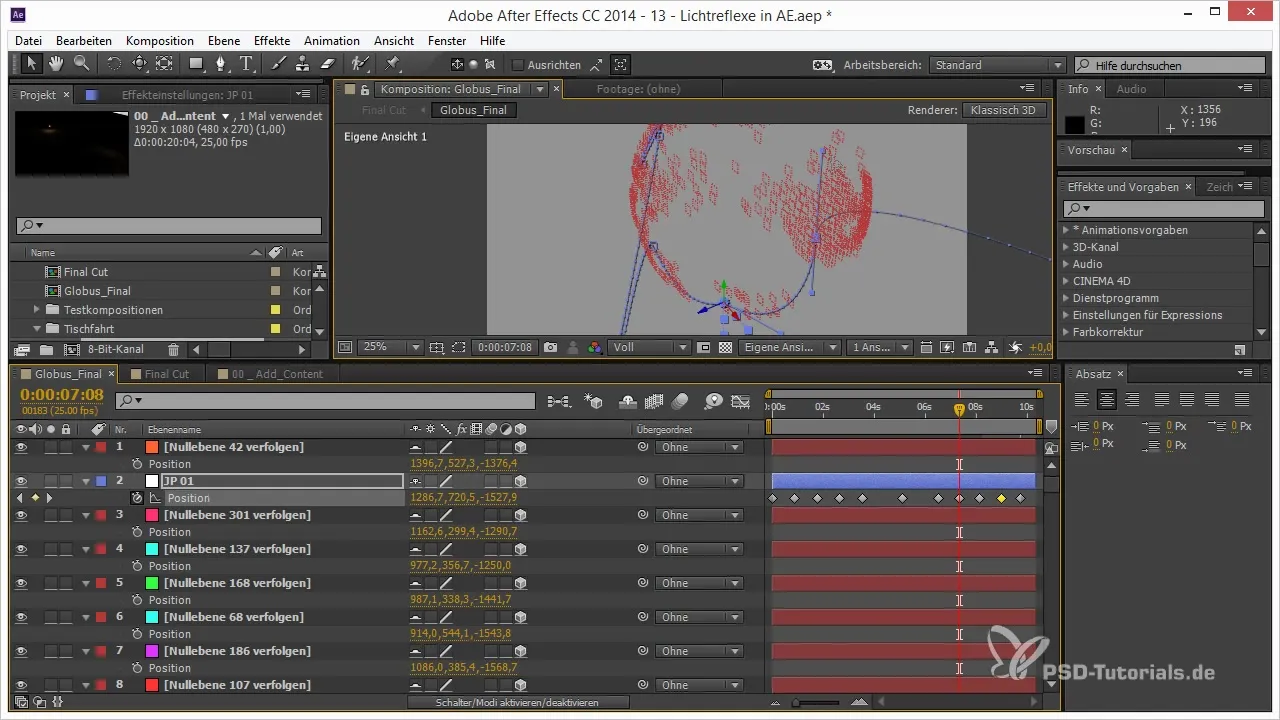The width and height of the screenshot is (1280, 720).
Task: Open the Komposition menu
Action: coord(160,41)
